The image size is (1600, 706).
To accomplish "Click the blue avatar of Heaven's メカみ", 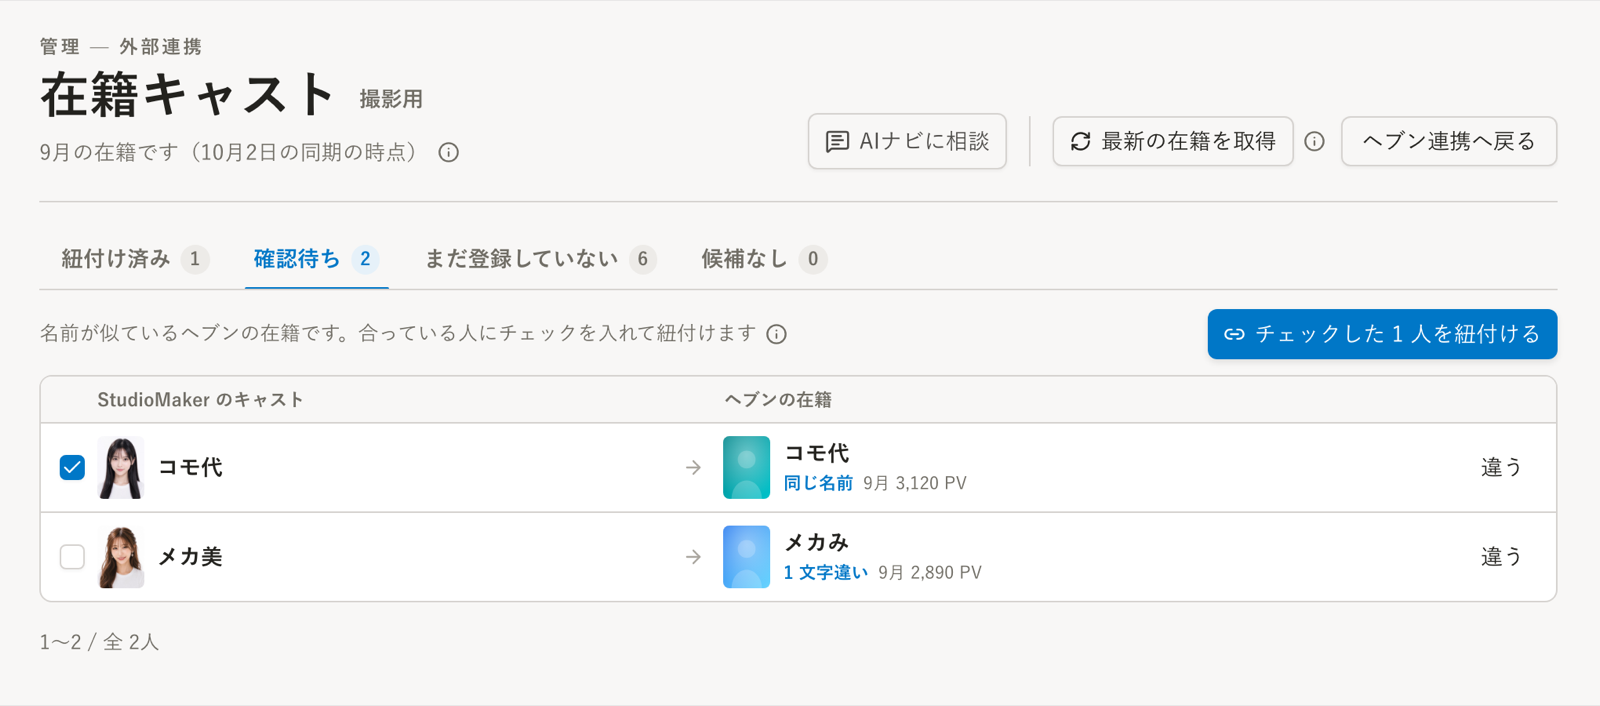I will 746,557.
